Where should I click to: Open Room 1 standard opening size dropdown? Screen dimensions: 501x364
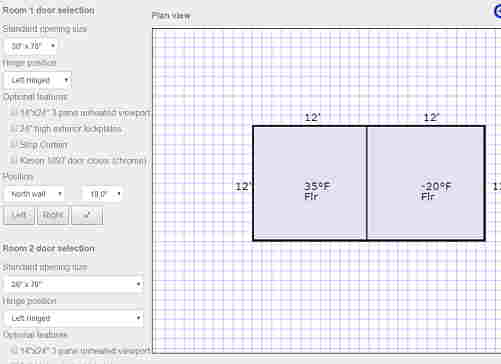(x=31, y=46)
